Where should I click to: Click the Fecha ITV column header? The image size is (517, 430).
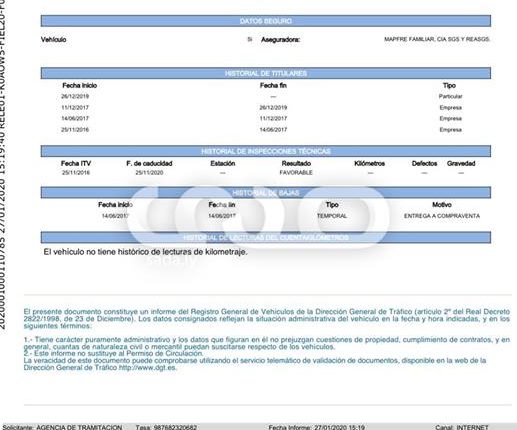point(76,163)
